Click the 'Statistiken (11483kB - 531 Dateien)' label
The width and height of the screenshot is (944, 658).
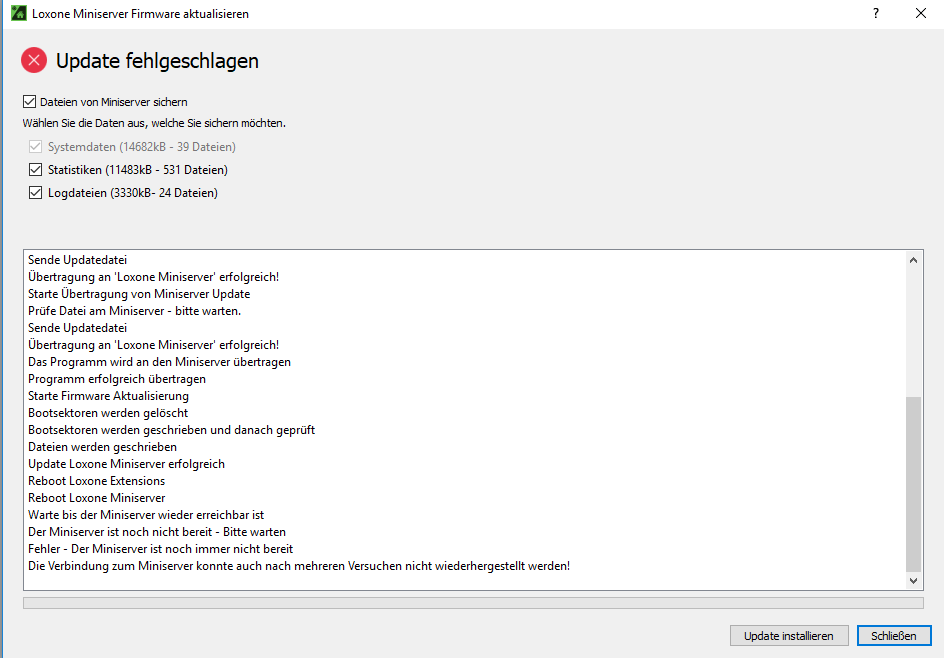(x=138, y=170)
